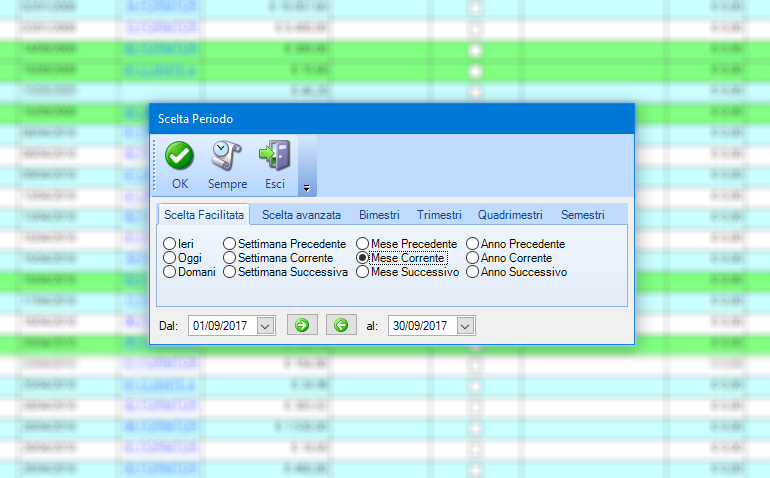This screenshot has height=478, width=770.
Task: Go to the Semestri tab
Action: pyautogui.click(x=583, y=214)
